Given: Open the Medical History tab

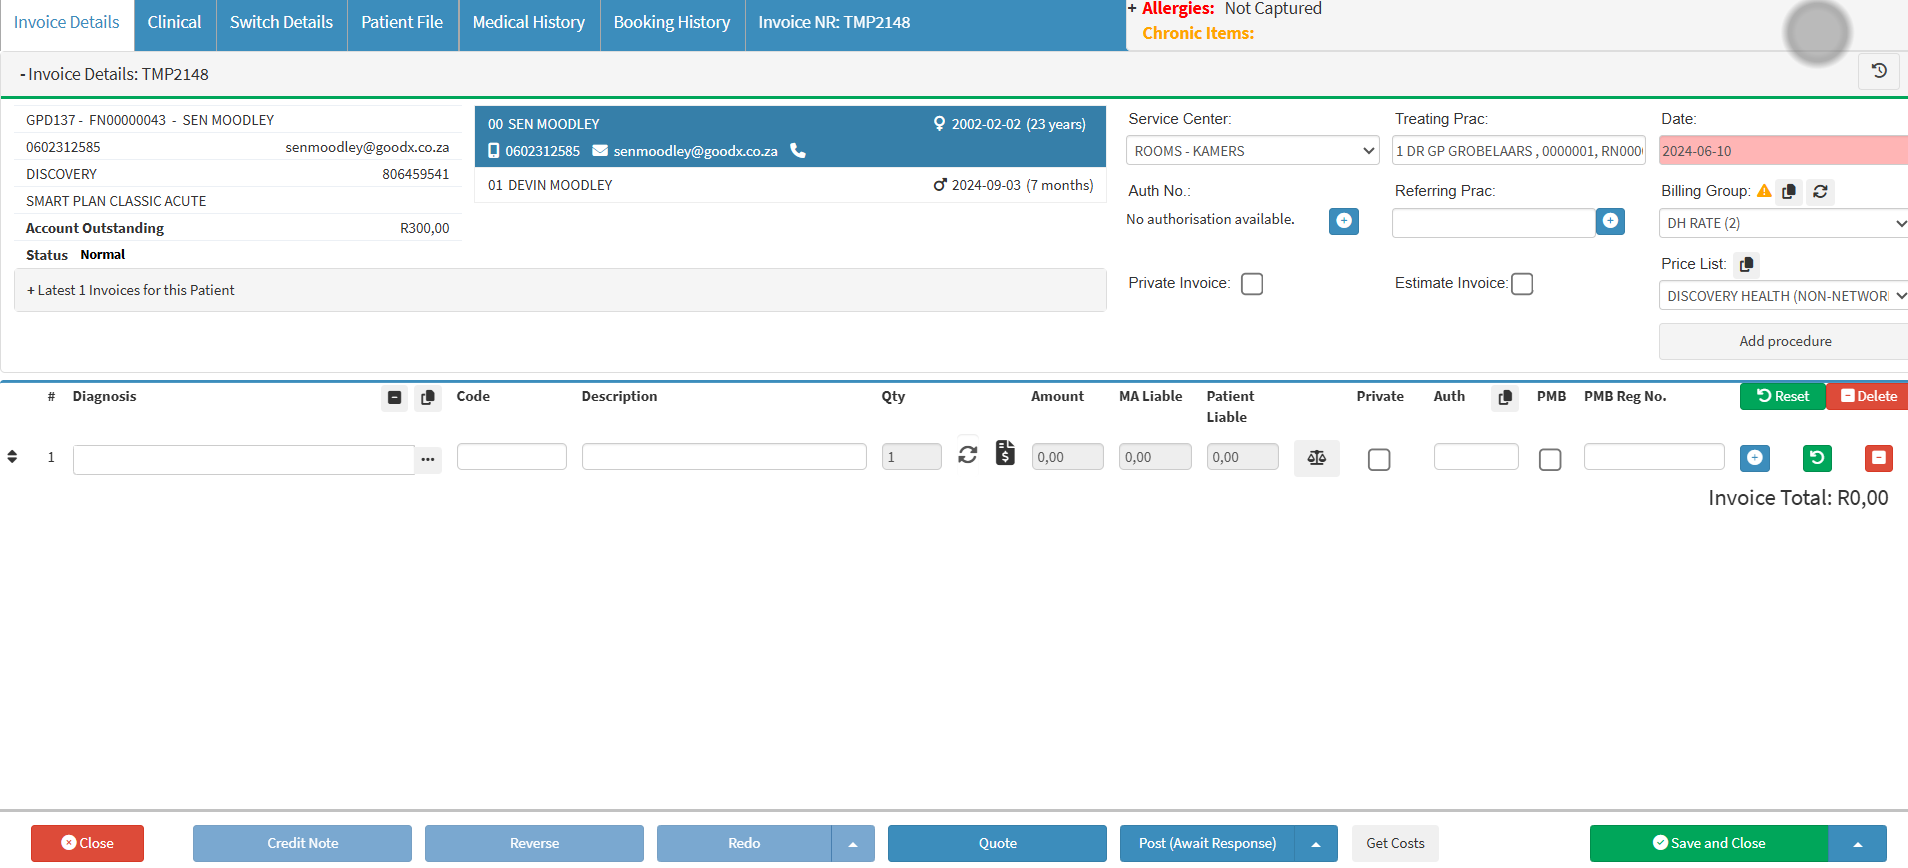Looking at the screenshot, I should 528,23.
